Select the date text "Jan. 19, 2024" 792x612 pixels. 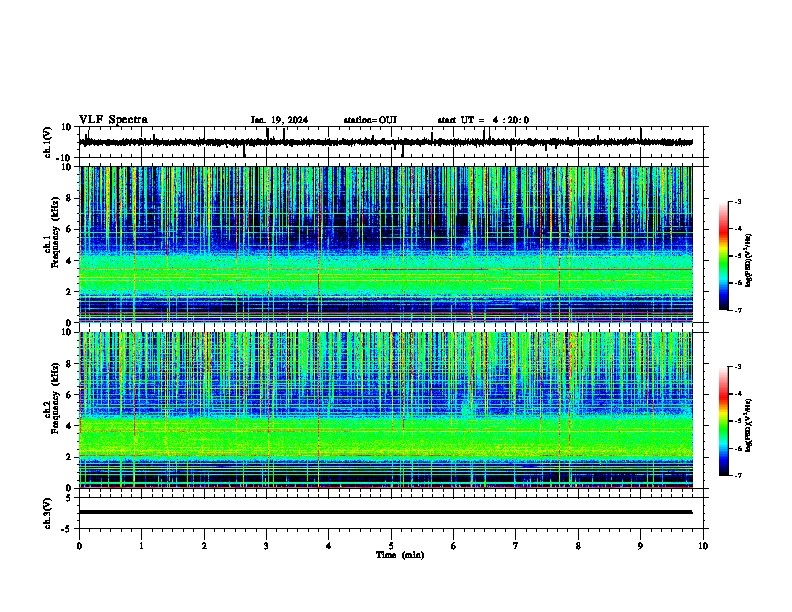pyautogui.click(x=279, y=120)
